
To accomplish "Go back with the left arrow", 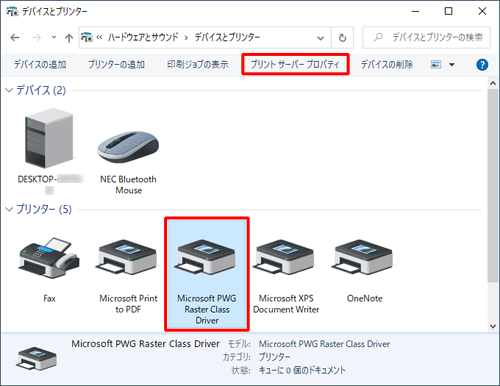I will [x=15, y=38].
